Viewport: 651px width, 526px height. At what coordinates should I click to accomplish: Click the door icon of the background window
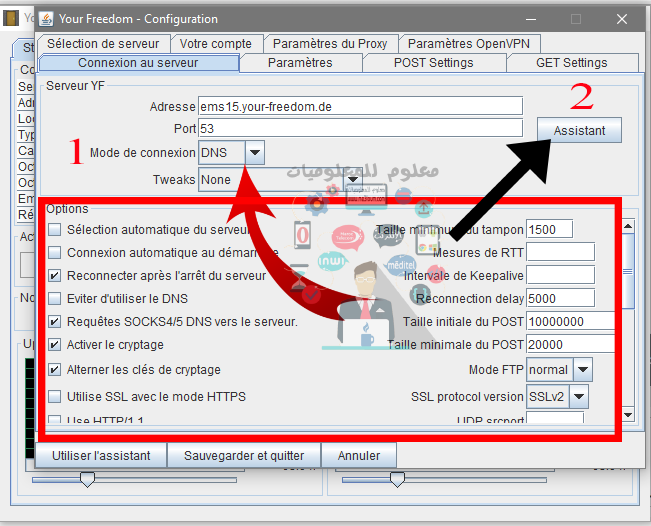coord(11,19)
